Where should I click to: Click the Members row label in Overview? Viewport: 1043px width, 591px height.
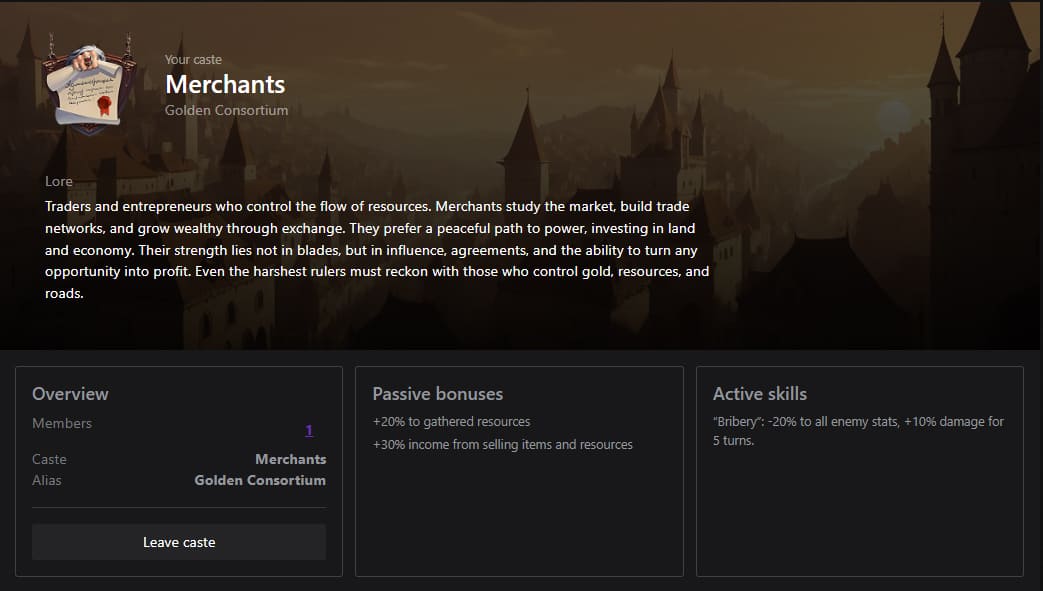click(x=62, y=423)
